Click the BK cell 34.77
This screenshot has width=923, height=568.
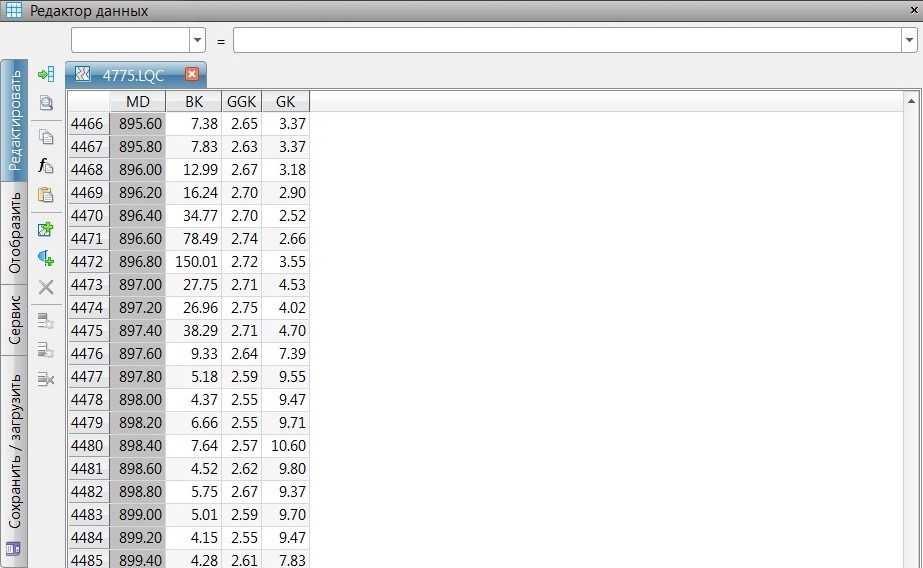[x=194, y=216]
